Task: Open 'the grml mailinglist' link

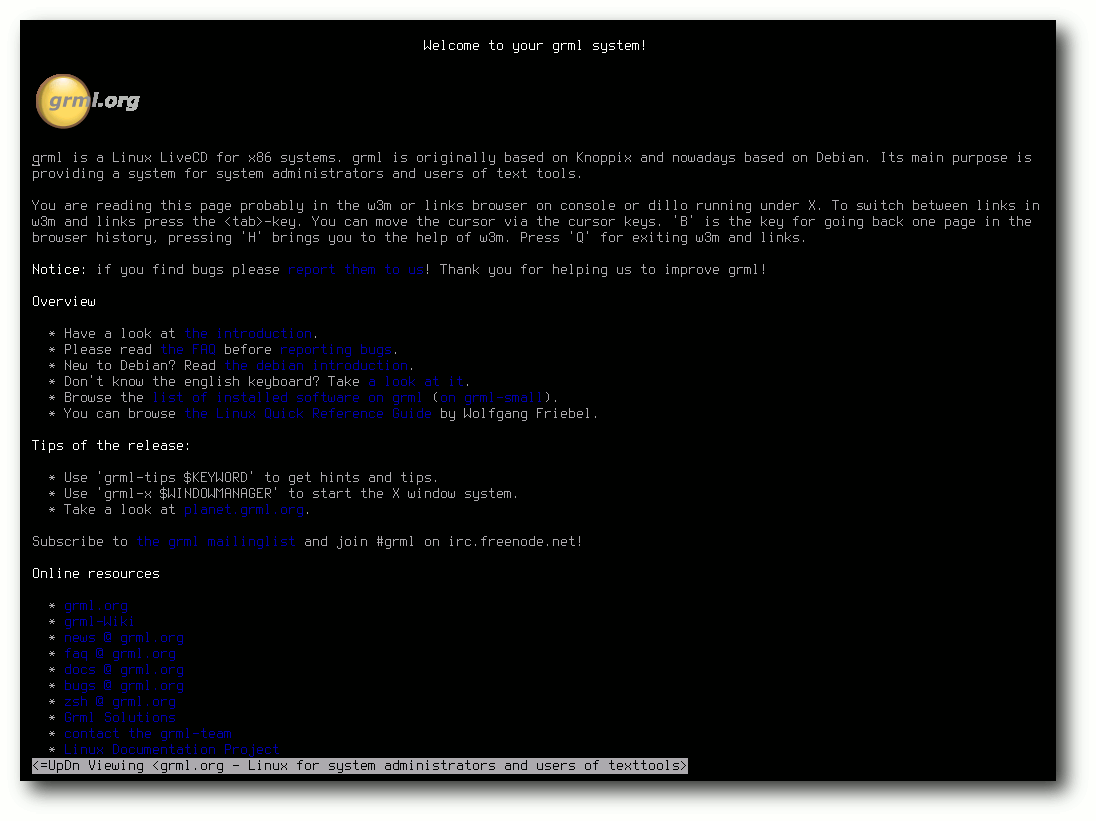Action: pos(216,542)
